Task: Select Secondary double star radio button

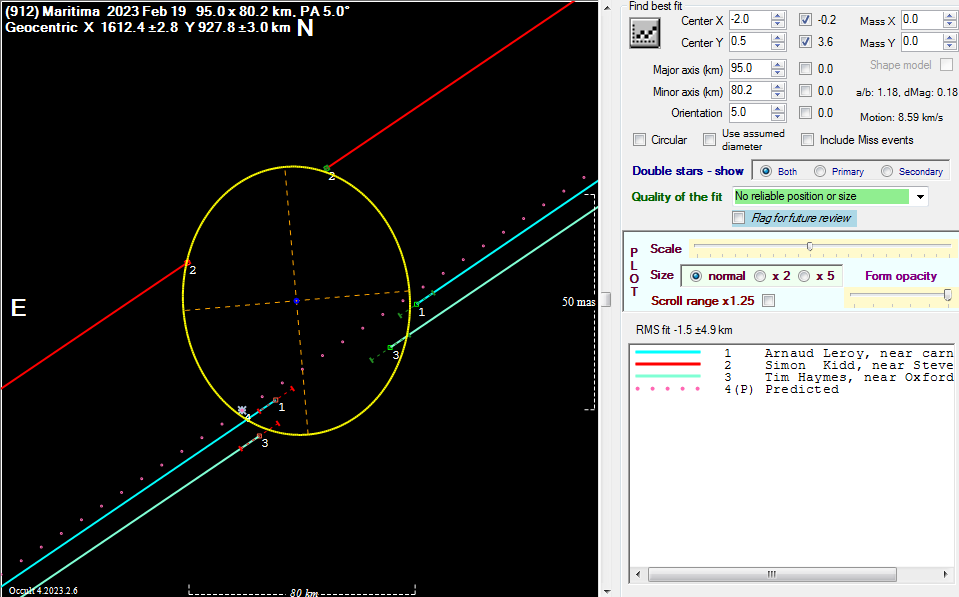Action: tap(888, 171)
